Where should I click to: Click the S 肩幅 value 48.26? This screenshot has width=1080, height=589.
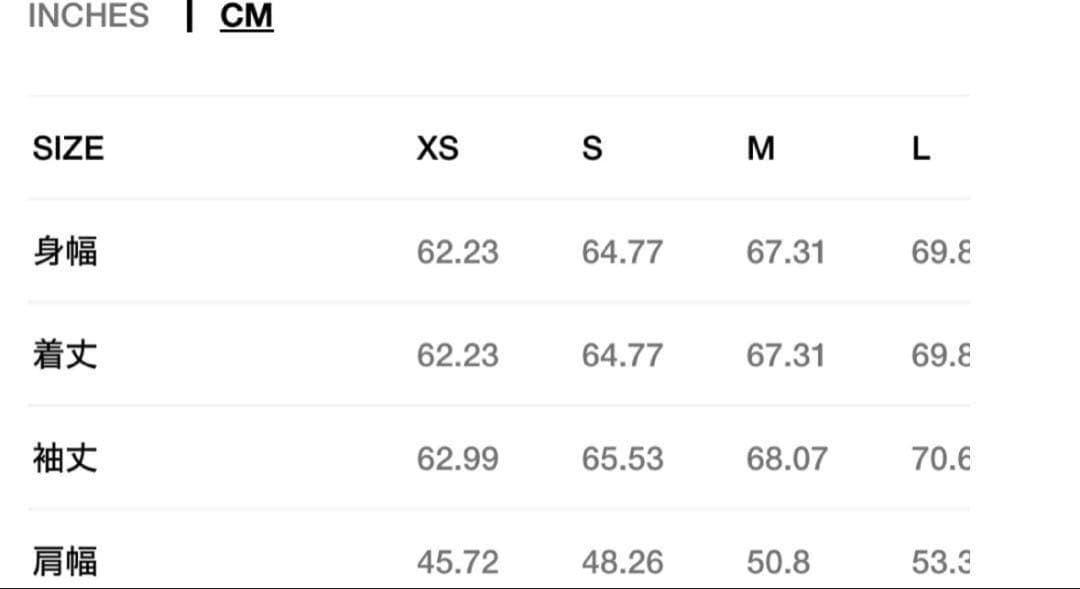pyautogui.click(x=622, y=562)
